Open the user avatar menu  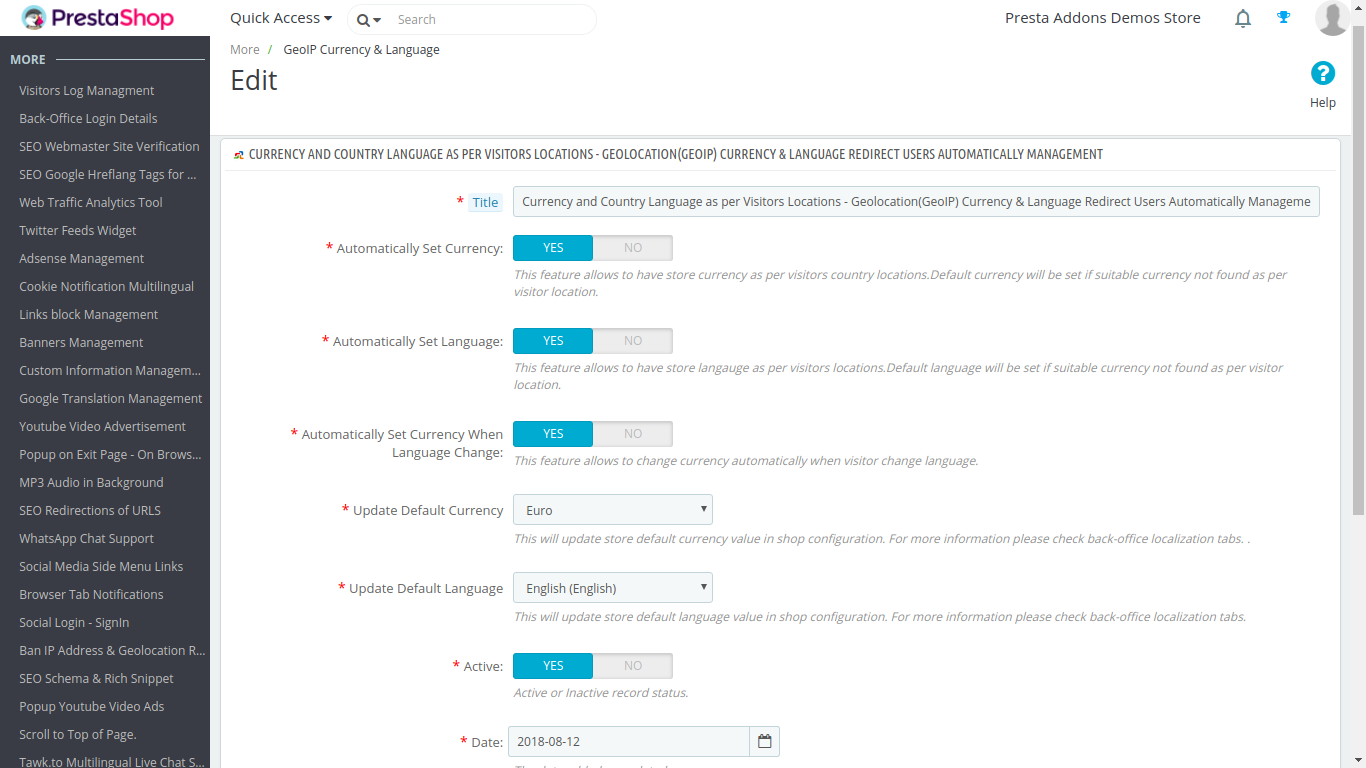[1332, 18]
